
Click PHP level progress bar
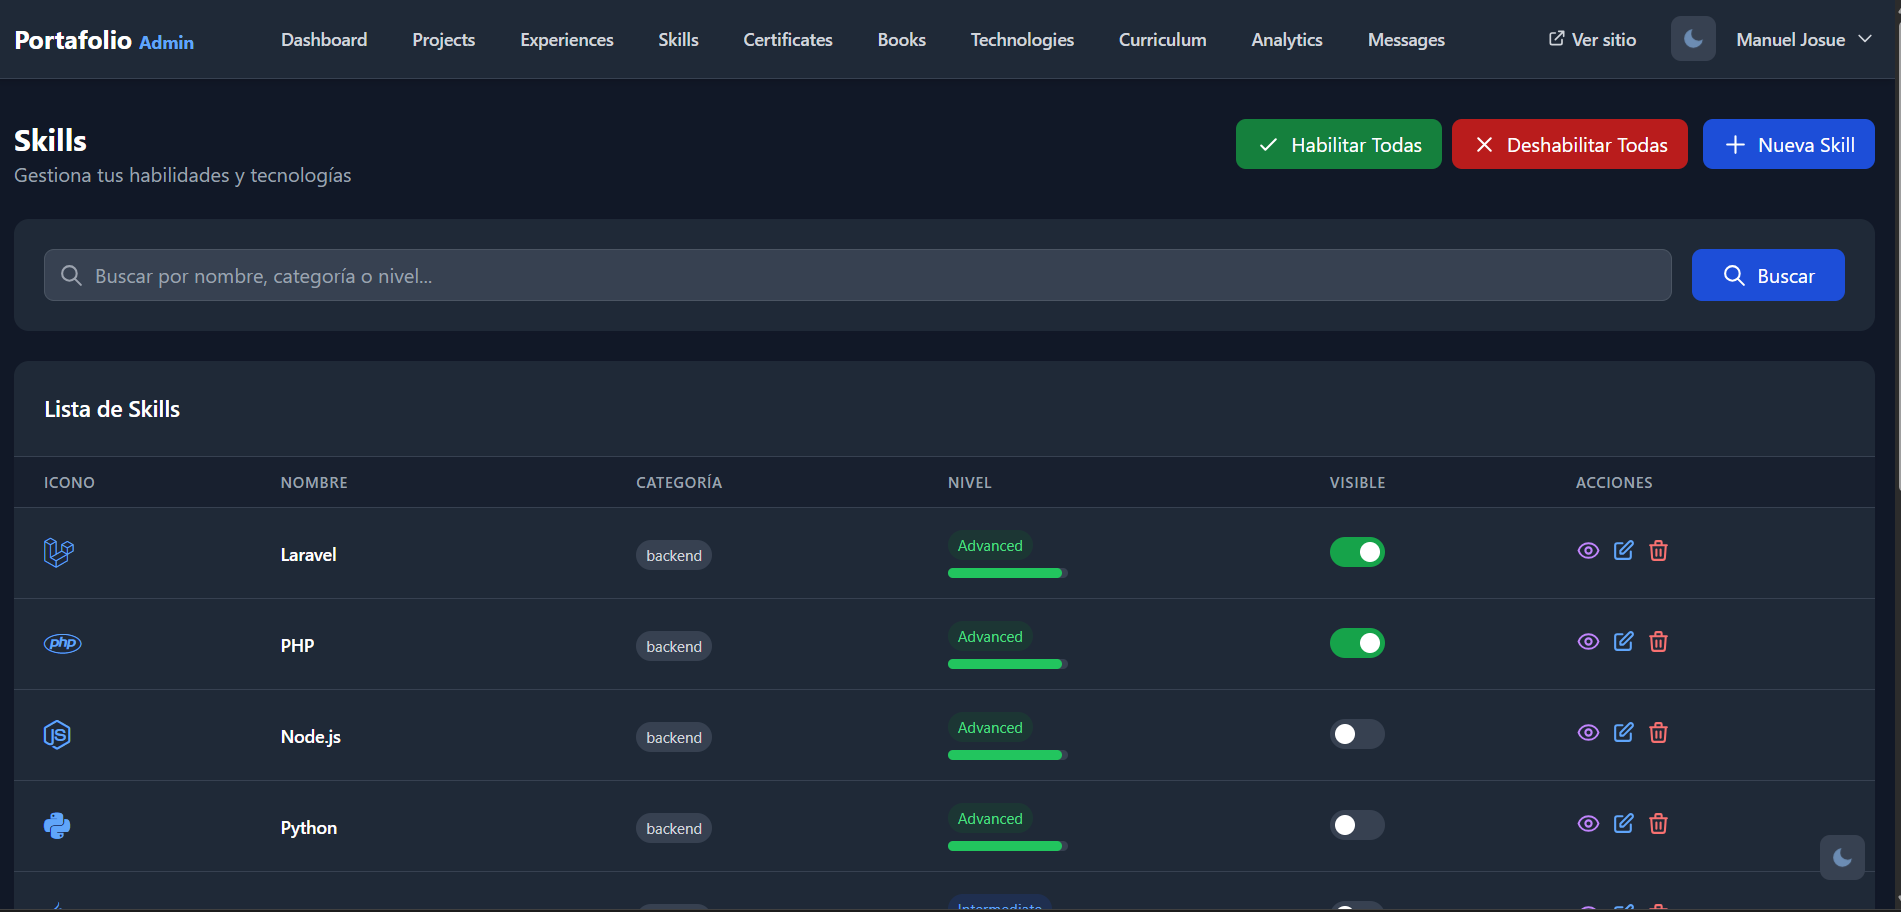[1008, 664]
